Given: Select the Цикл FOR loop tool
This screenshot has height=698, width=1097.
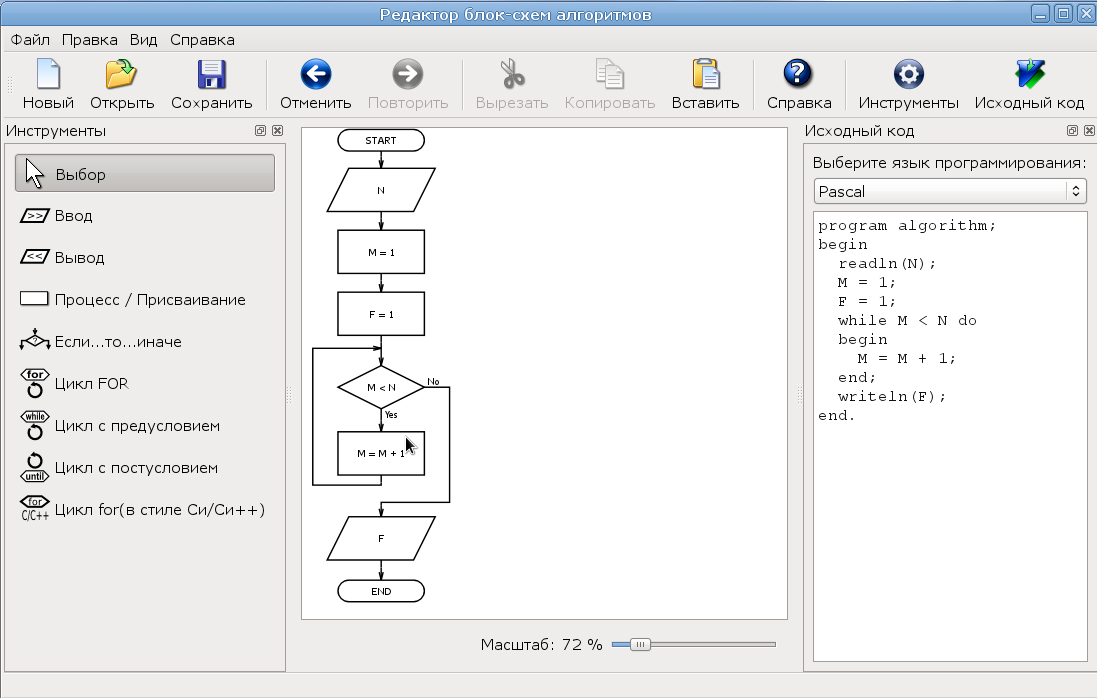Looking at the screenshot, I should (x=91, y=384).
